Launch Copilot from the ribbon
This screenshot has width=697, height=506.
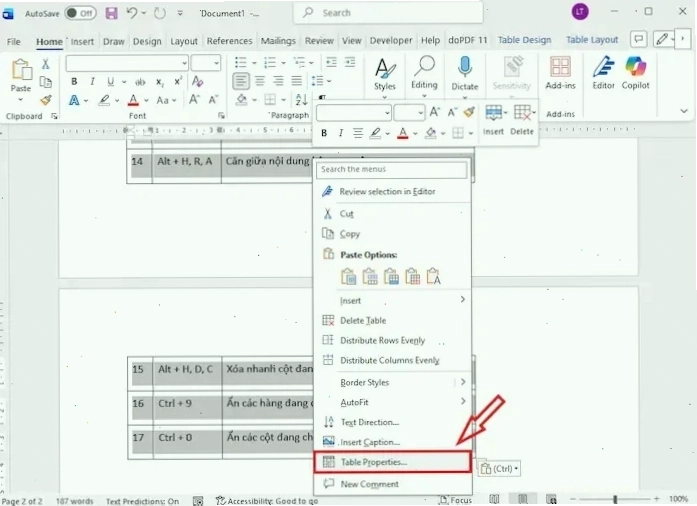[635, 73]
